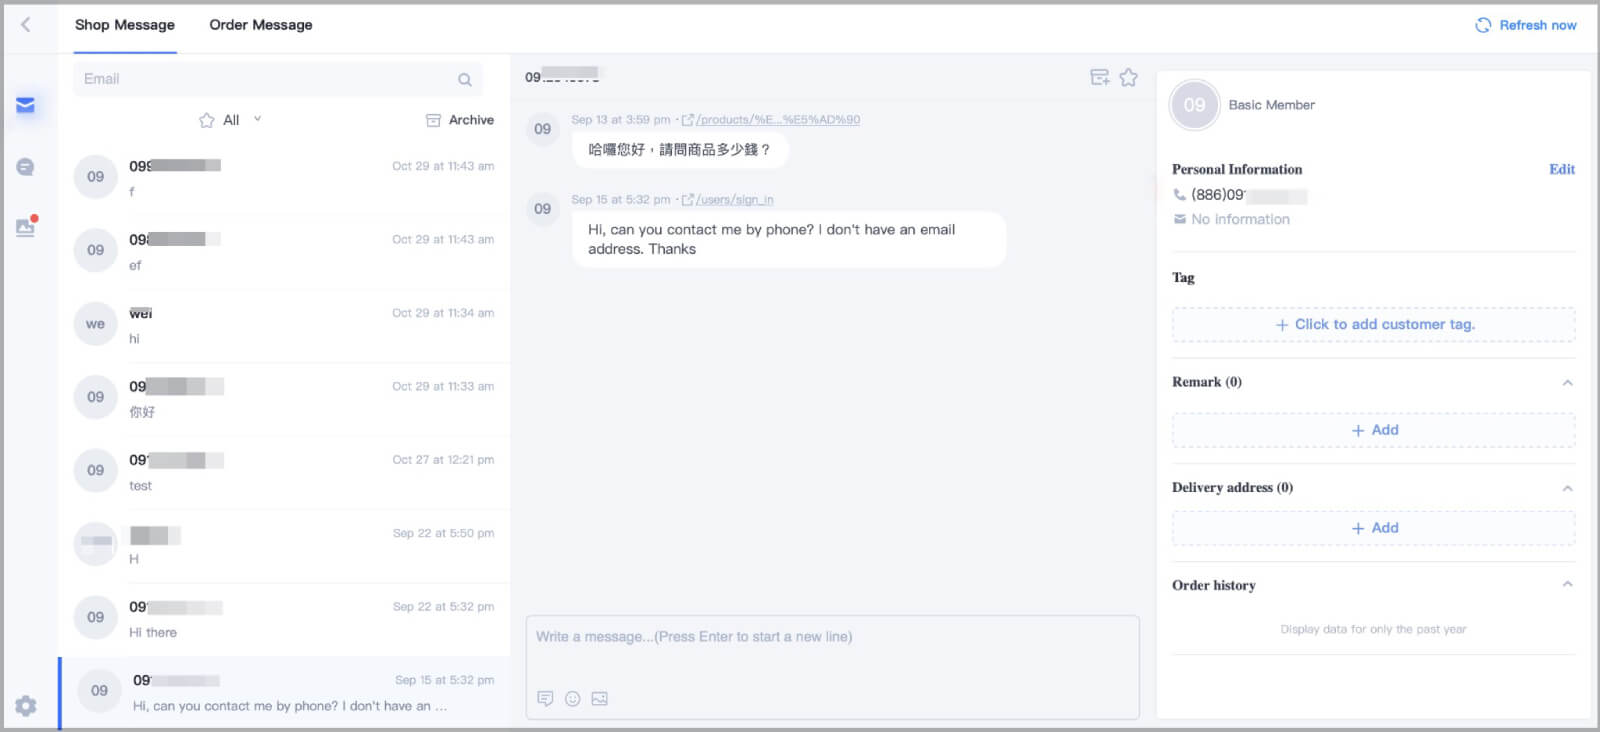The height and width of the screenshot is (732, 1600).
Task: Open conversation with message 'Hi there'
Action: click(284, 619)
